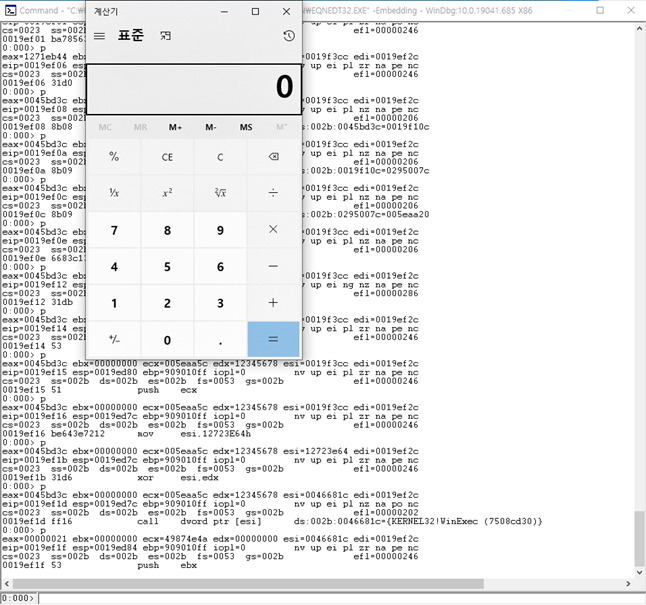Click the backspace key in calculator

[x=273, y=157]
